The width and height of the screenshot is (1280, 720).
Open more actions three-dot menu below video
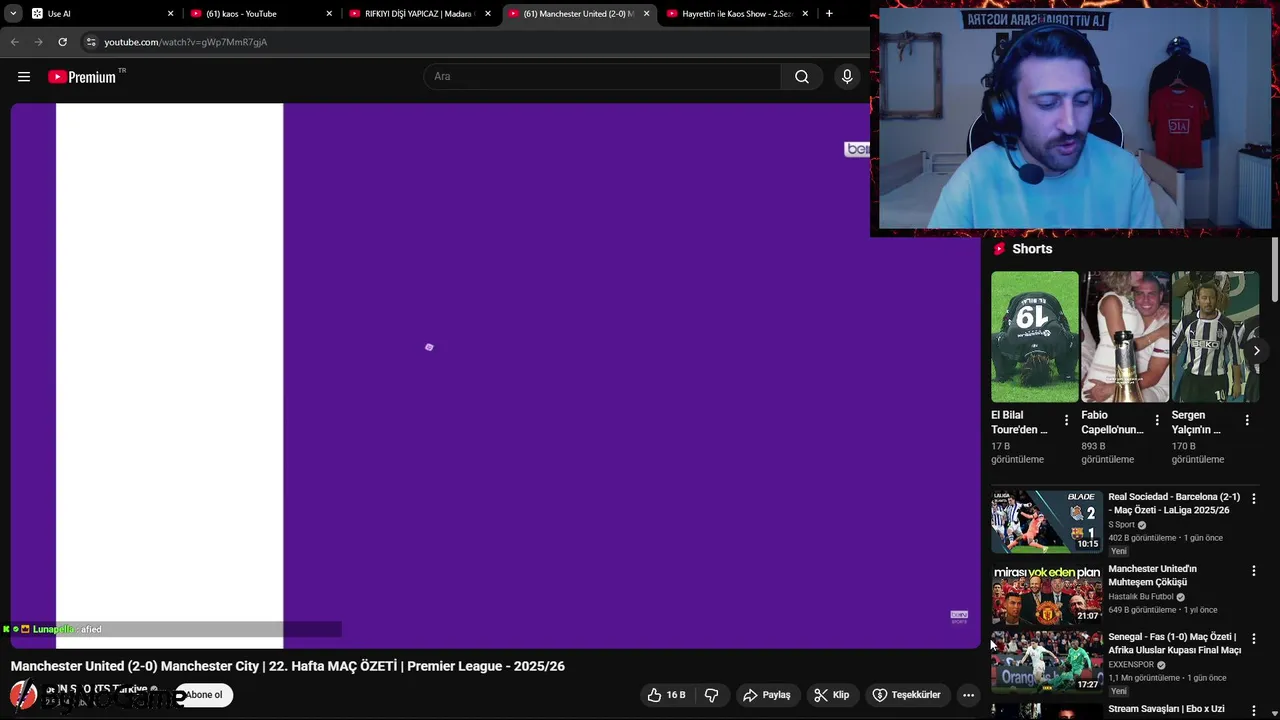click(968, 695)
